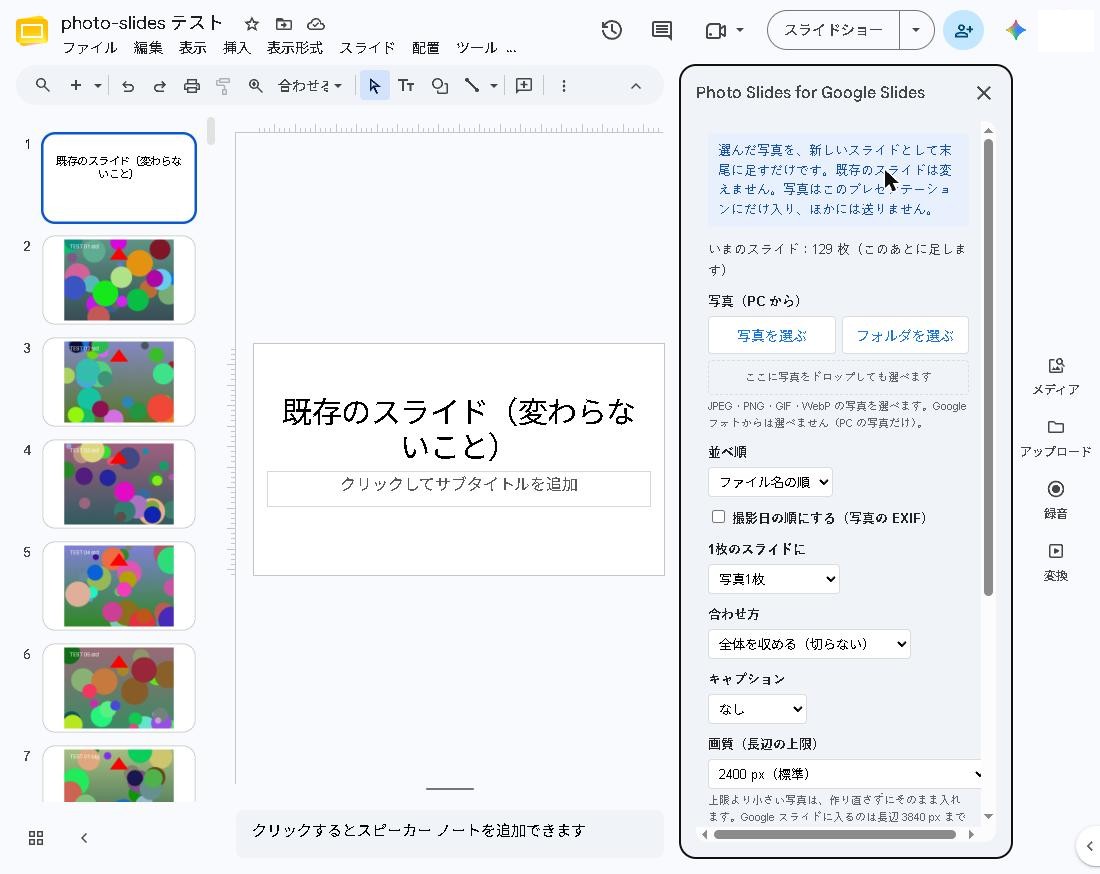Viewport: 1100px width, 874px height.
Task: Start the スライドショー presentation
Action: [833, 30]
